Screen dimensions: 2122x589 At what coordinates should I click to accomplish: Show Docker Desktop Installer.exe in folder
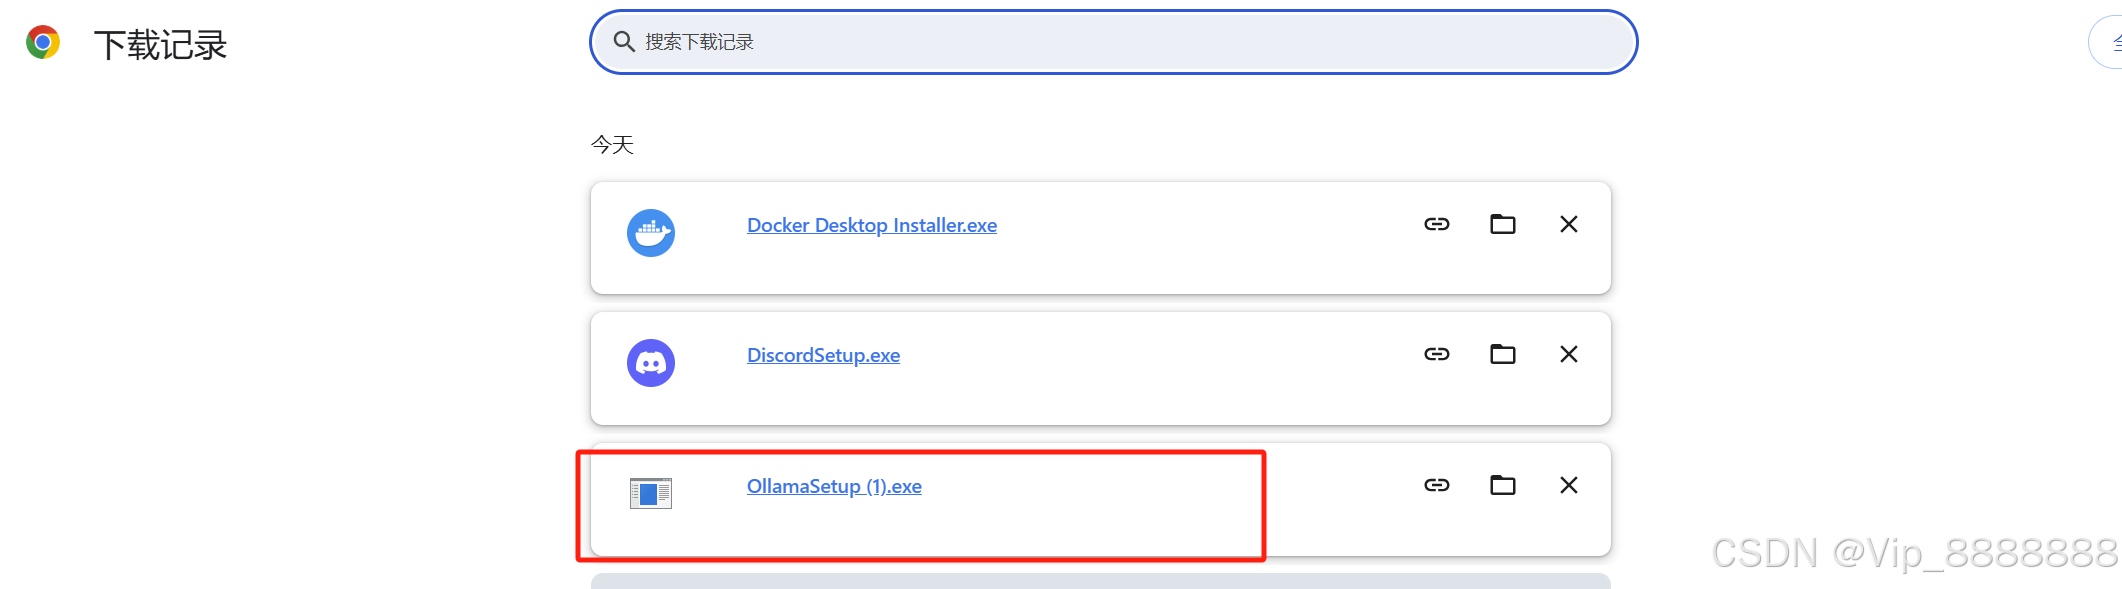(x=1502, y=224)
